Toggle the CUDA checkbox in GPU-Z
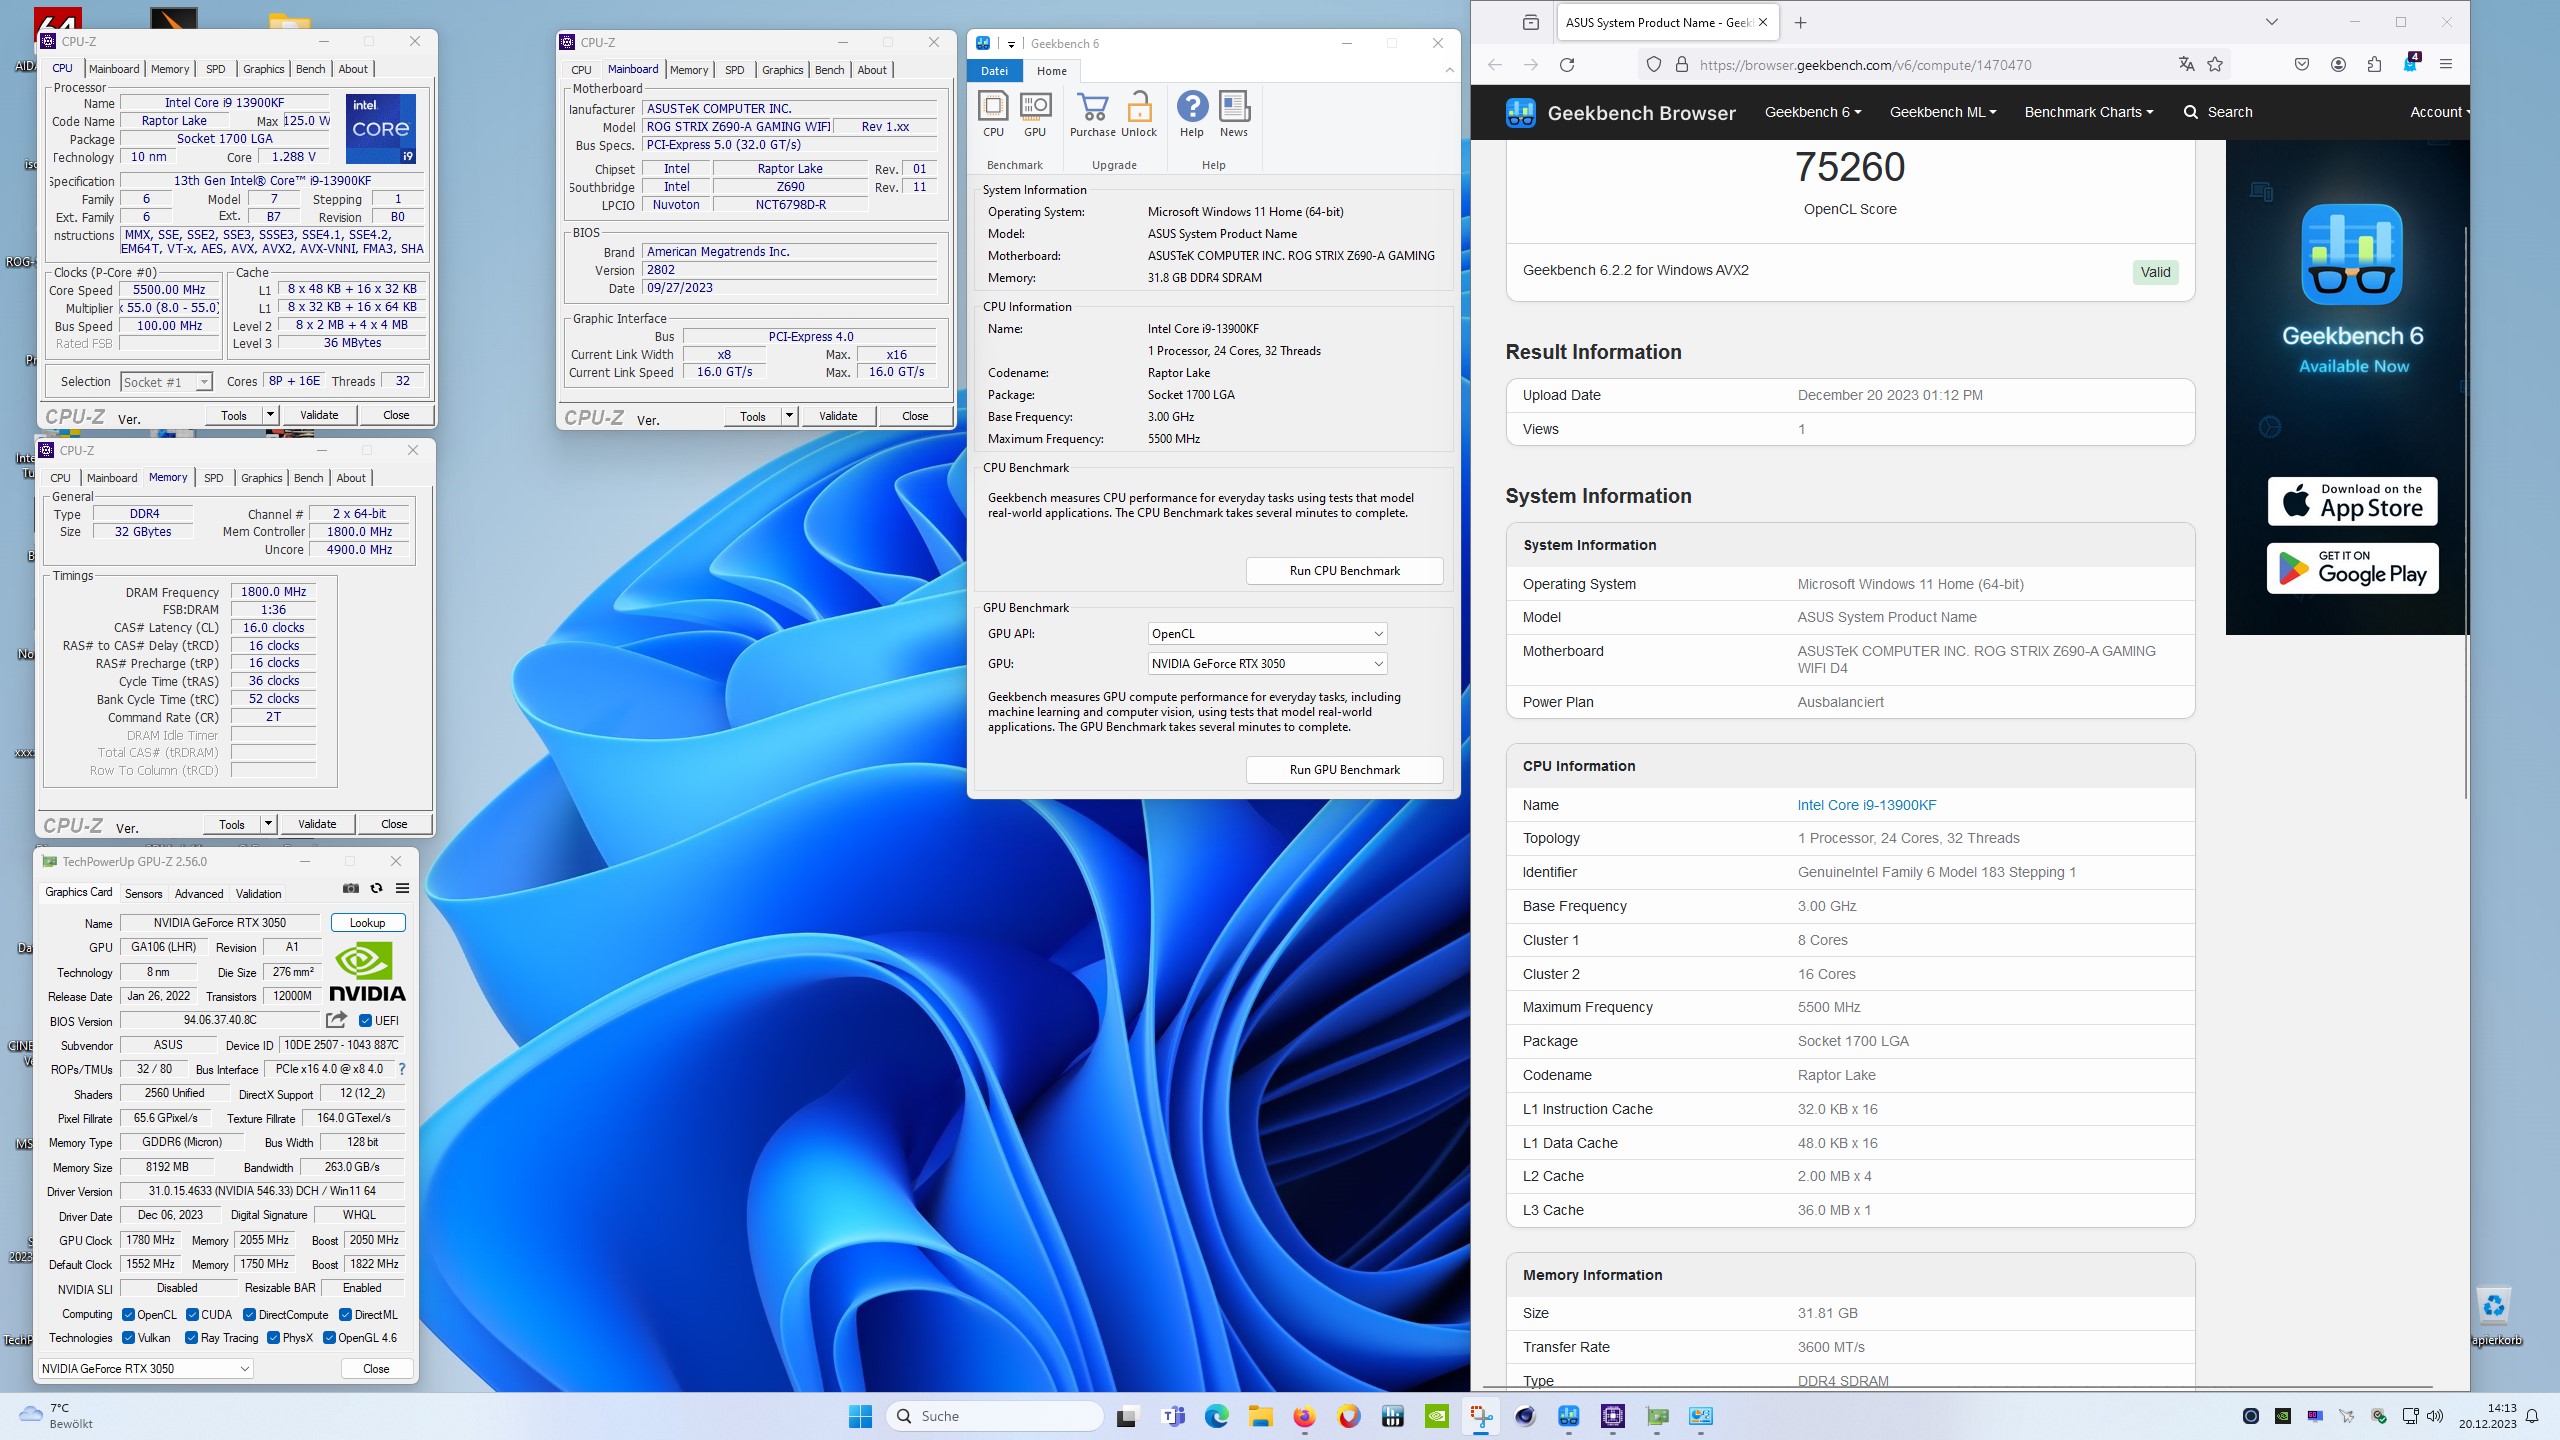The width and height of the screenshot is (2560, 1440). point(192,1315)
